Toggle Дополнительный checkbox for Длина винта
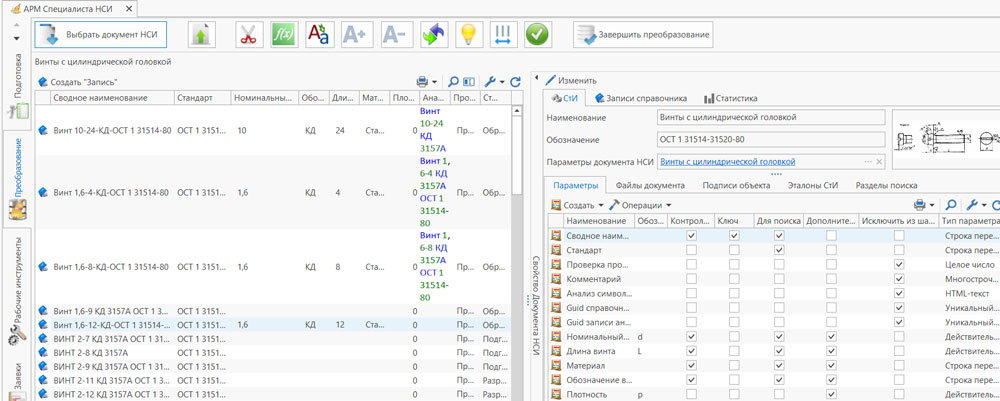 click(831, 351)
